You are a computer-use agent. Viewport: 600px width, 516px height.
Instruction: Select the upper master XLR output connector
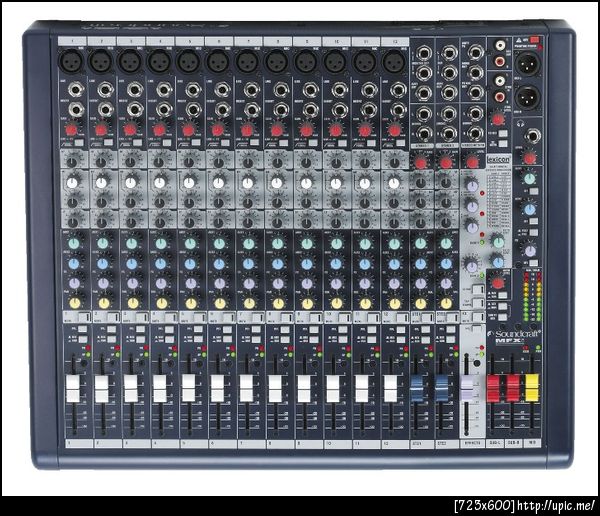pos(528,63)
